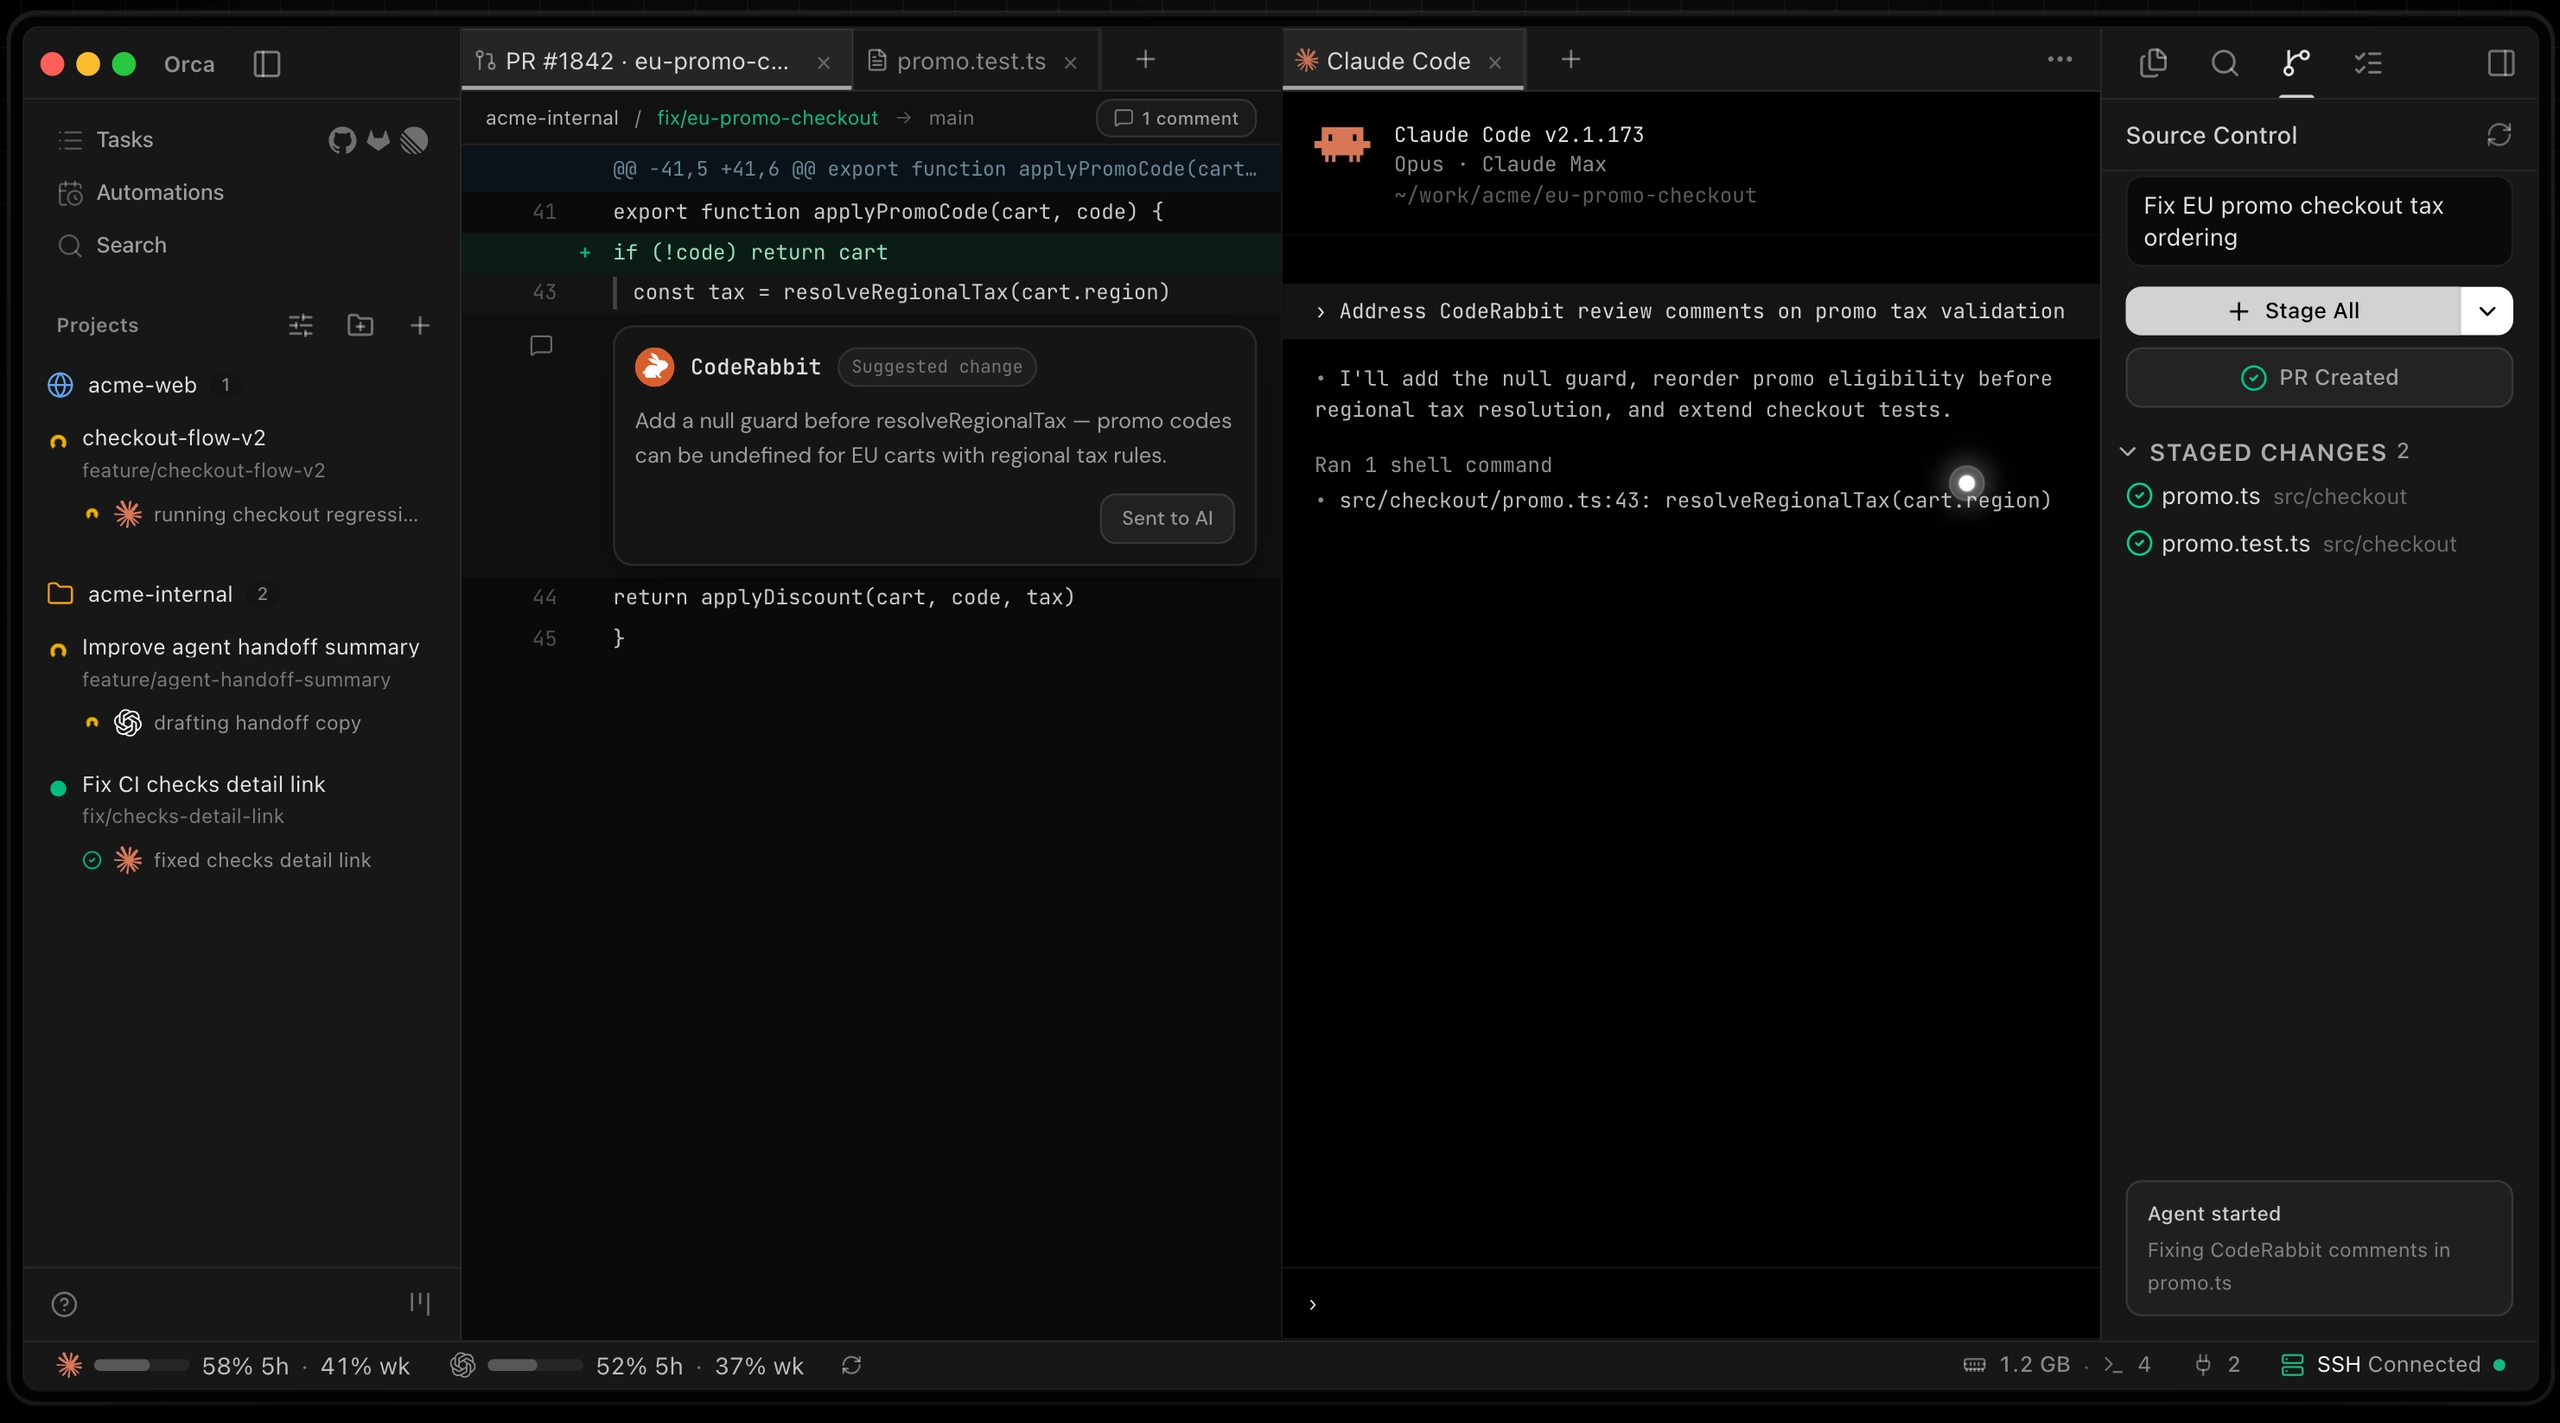Open the Automations calendar item
Image resolution: width=2560 pixels, height=1423 pixels.
coord(140,192)
